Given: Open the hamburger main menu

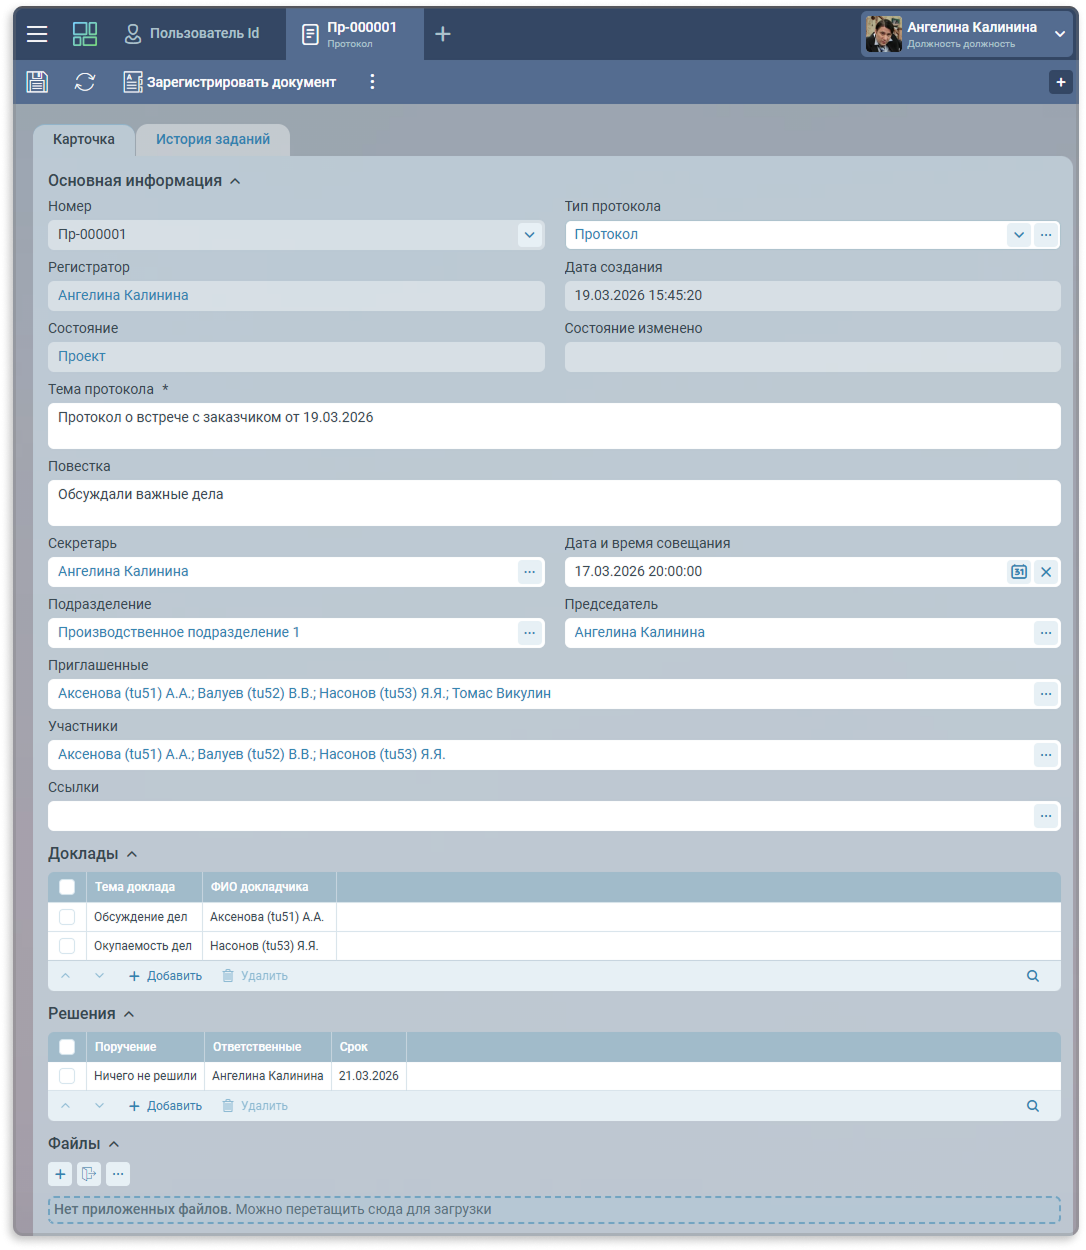Looking at the screenshot, I should click(37, 34).
